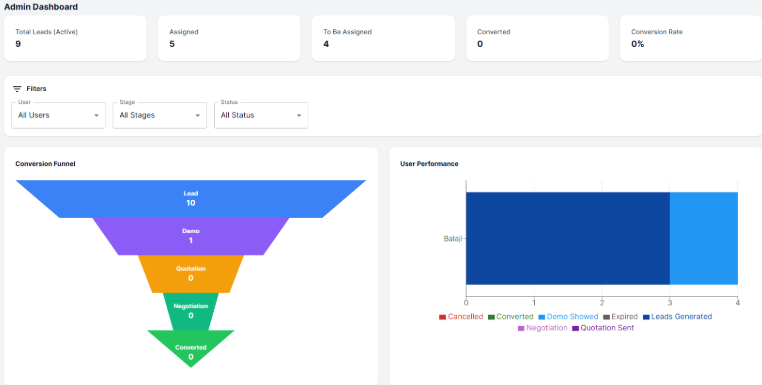The image size is (762, 385).
Task: Toggle Quotation Sent series in legend
Action: coord(603,328)
